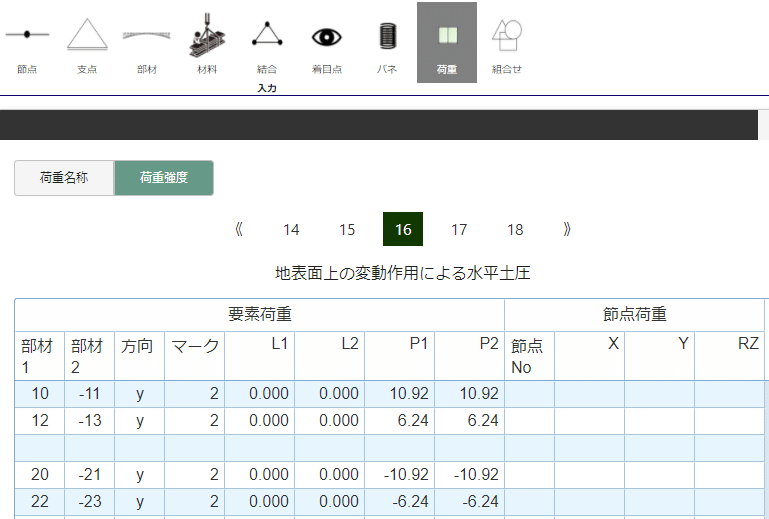This screenshot has height=519, width=769.
Task: Select cell with 部材1 value 20
Action: (x=40, y=475)
